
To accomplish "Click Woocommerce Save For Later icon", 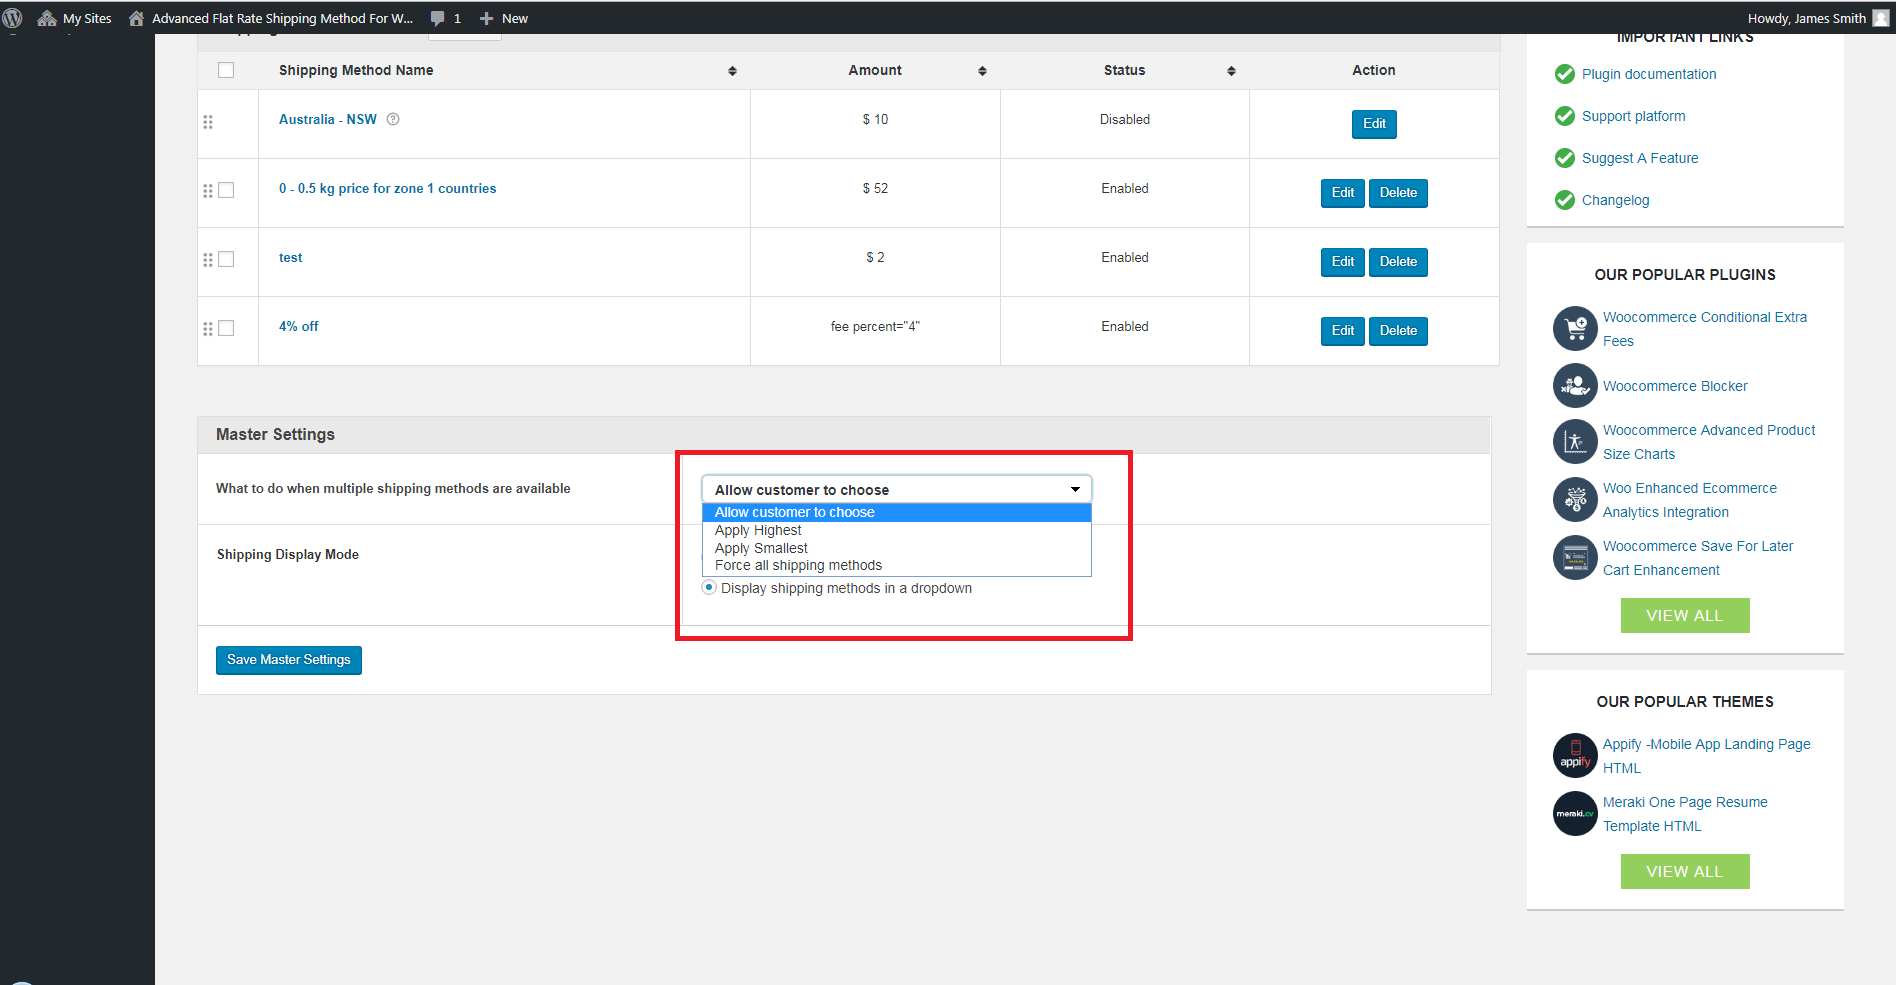I will pyautogui.click(x=1575, y=557).
